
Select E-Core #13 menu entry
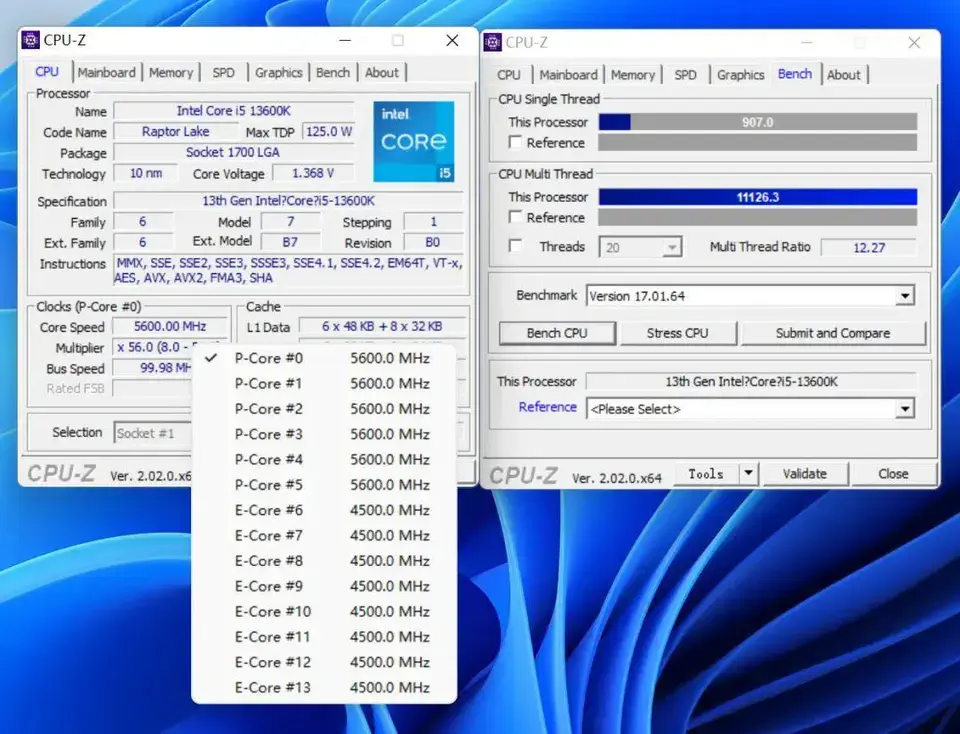[324, 687]
